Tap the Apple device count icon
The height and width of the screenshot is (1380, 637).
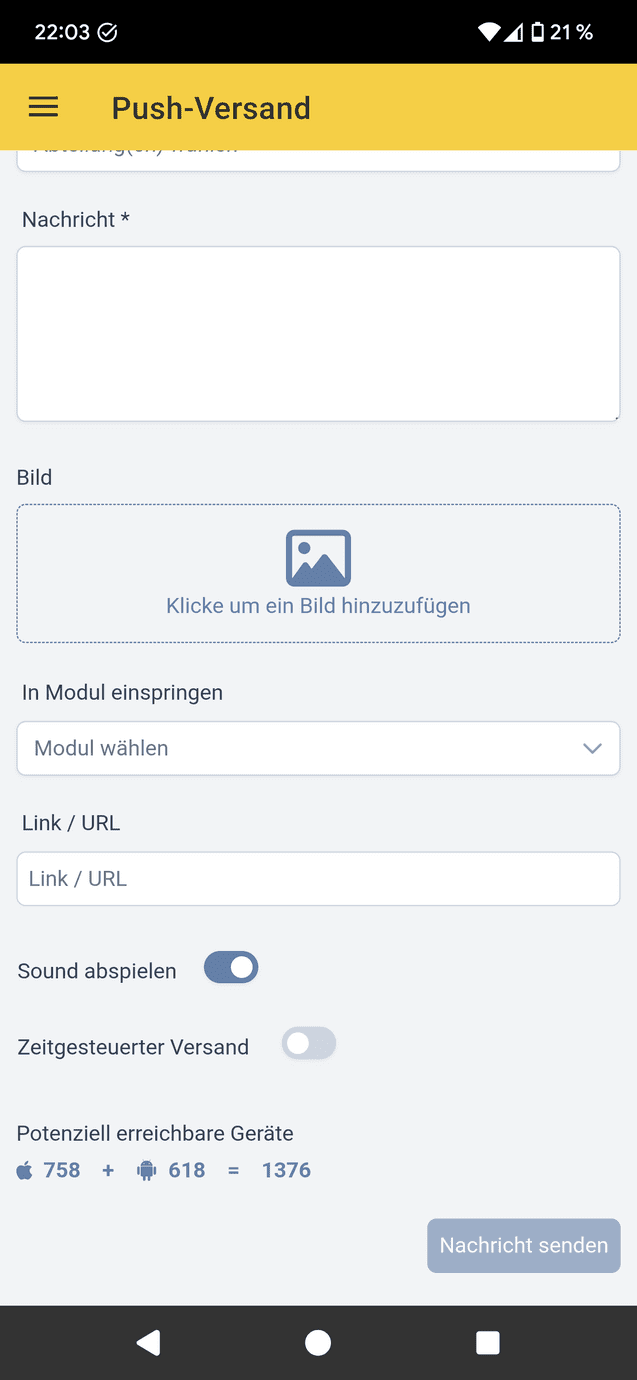[x=25, y=1170]
